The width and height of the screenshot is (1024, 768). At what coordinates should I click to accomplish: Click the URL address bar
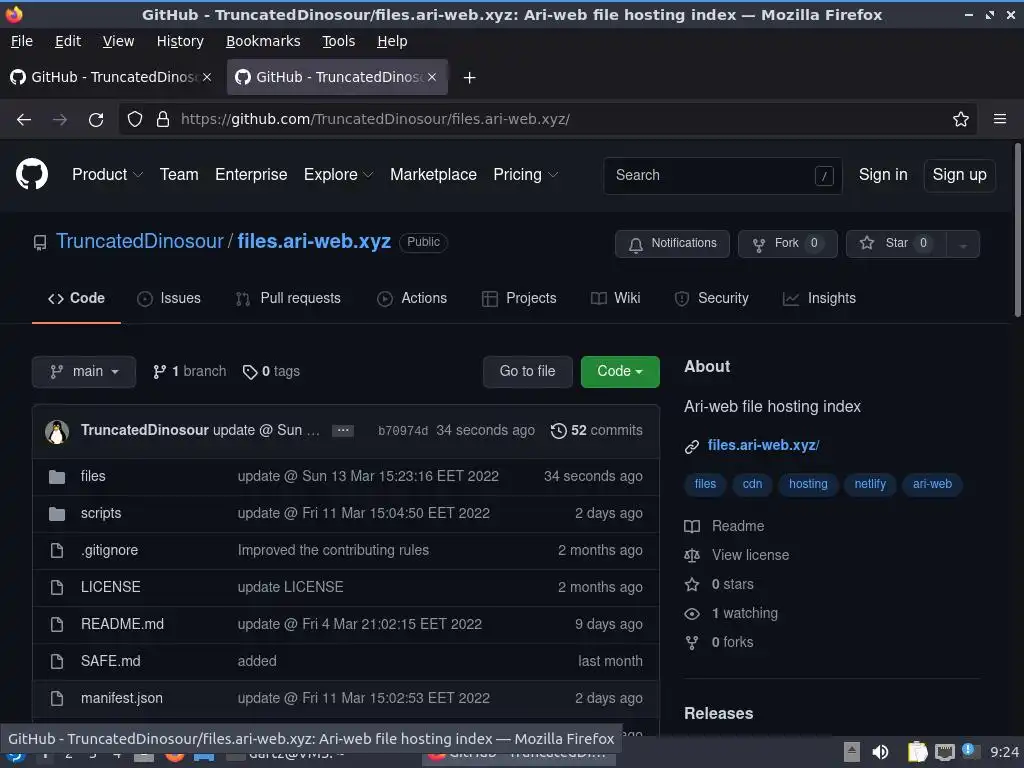coord(549,119)
